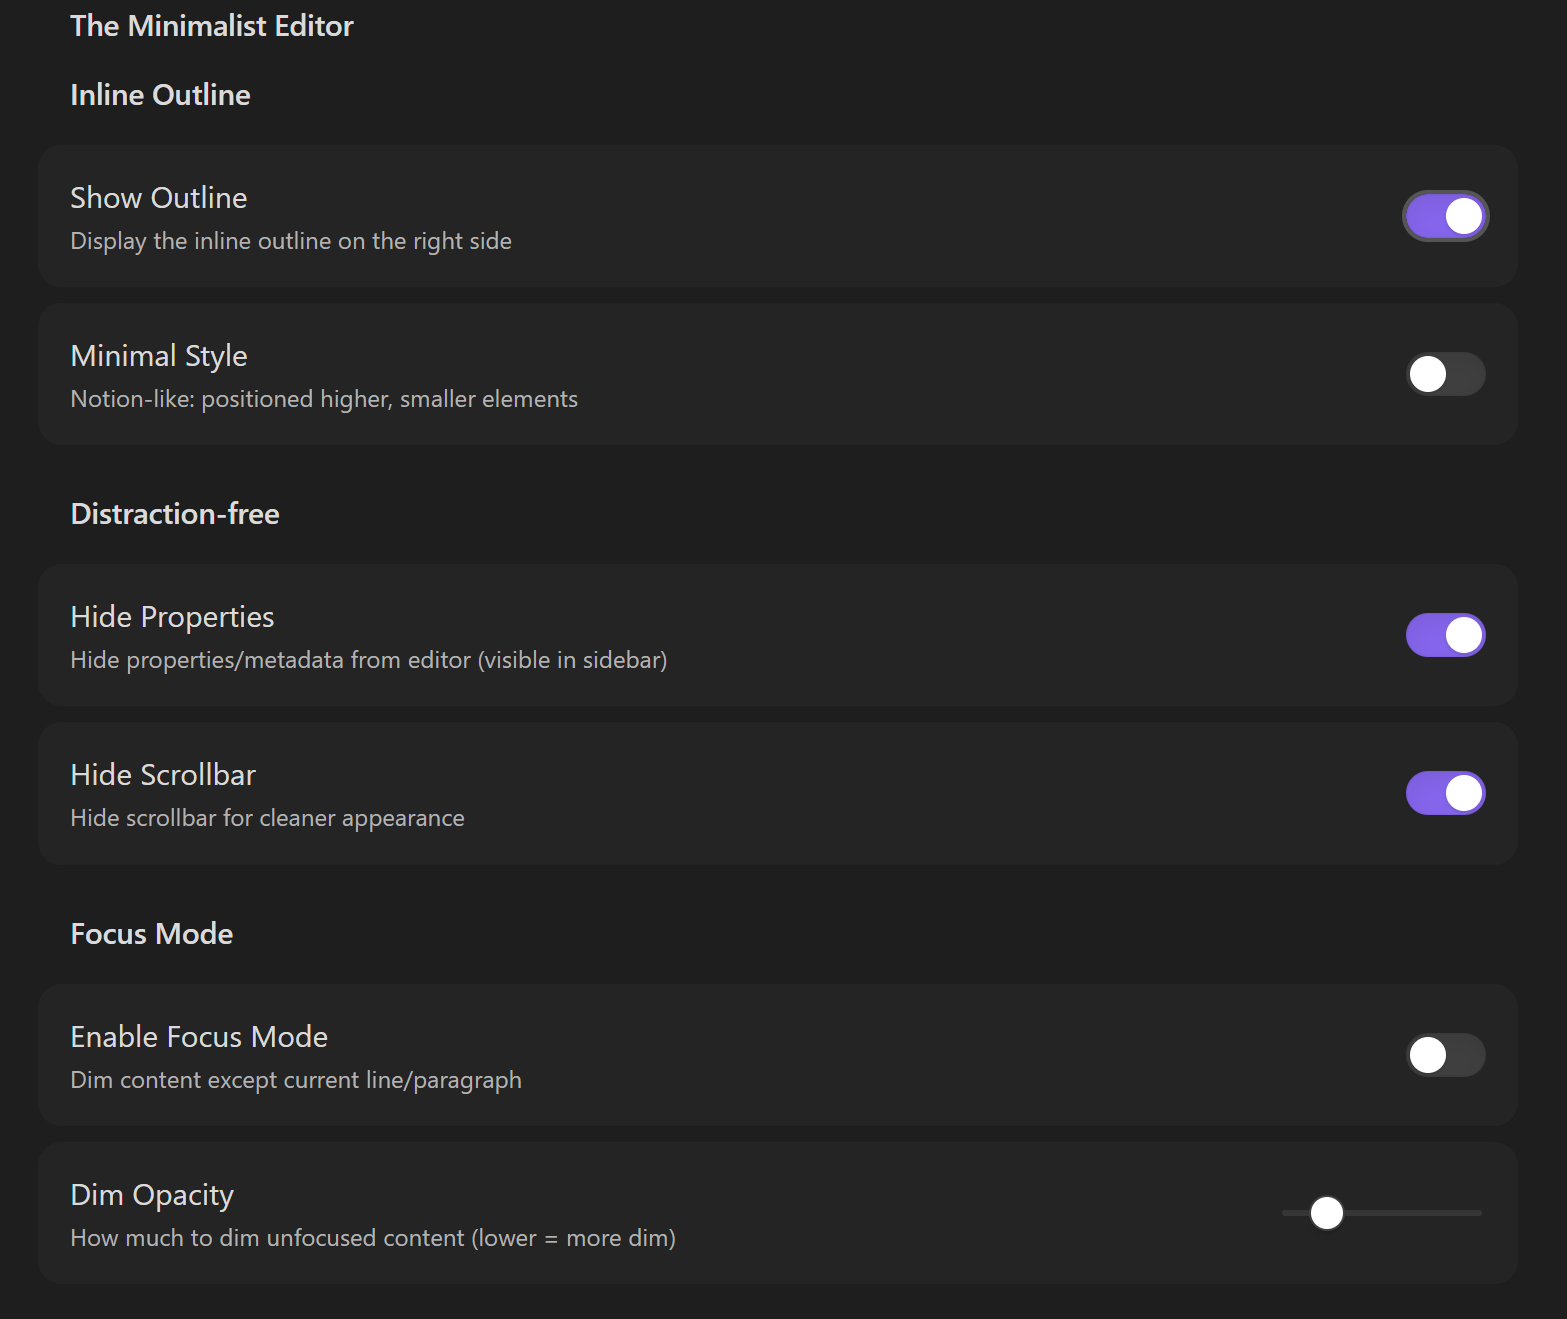Click the Hide Properties description text
1567x1319 pixels.
click(x=369, y=659)
